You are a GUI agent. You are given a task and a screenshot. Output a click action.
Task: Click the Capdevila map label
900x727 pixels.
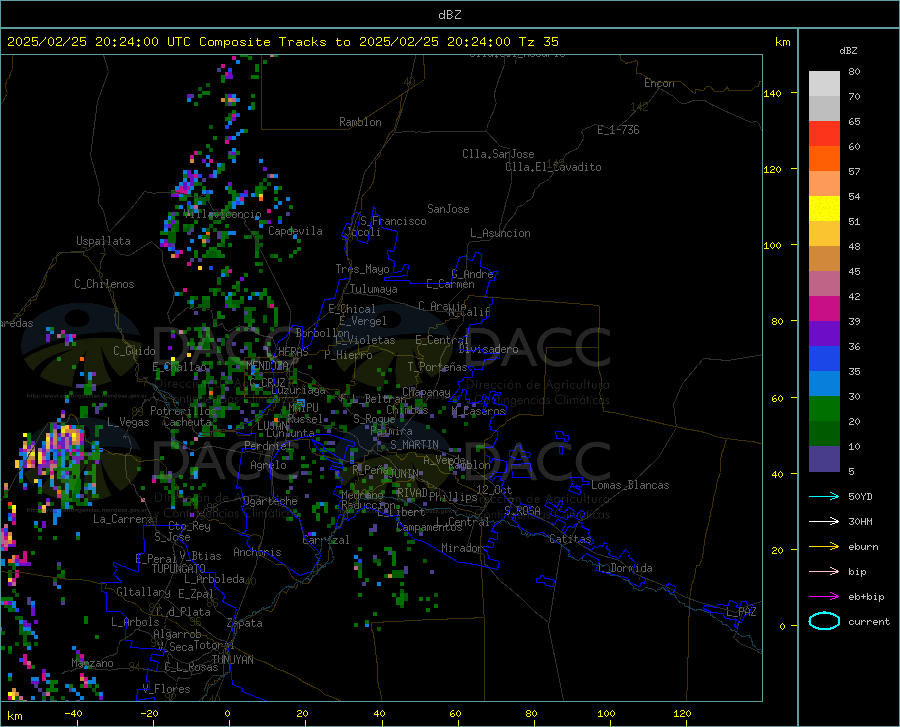tap(295, 231)
